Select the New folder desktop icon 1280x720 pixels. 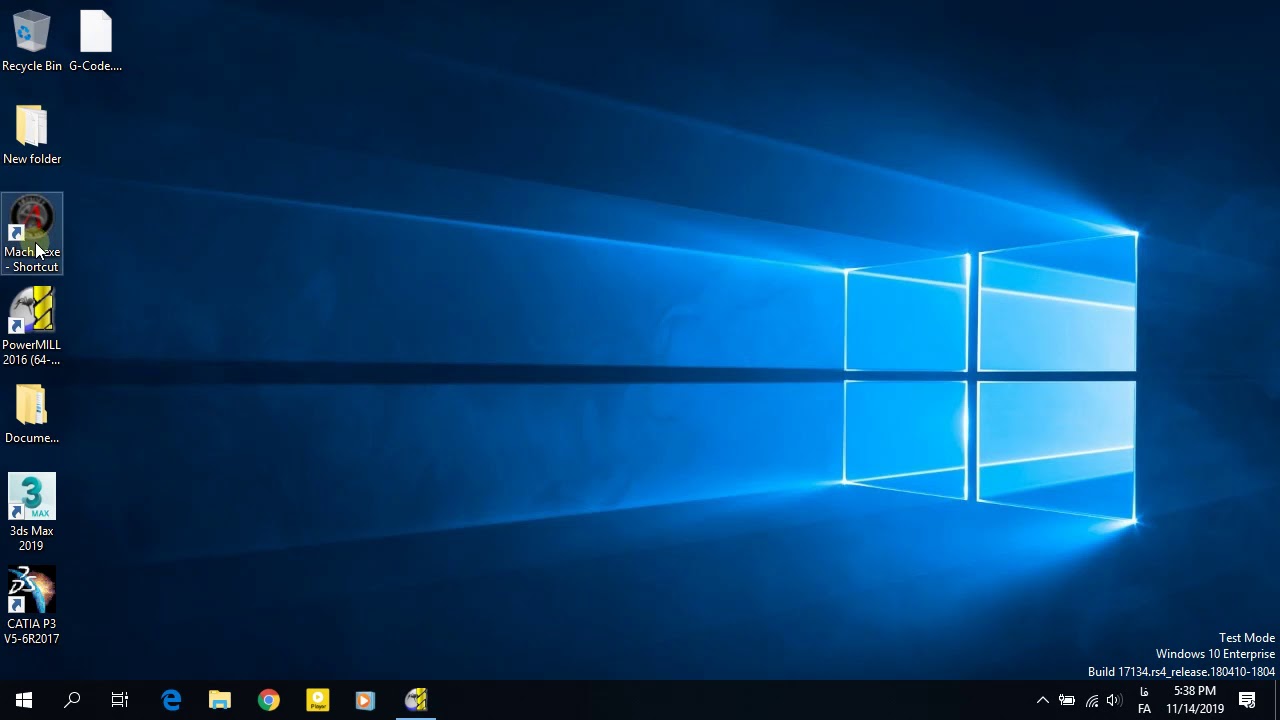pyautogui.click(x=32, y=135)
